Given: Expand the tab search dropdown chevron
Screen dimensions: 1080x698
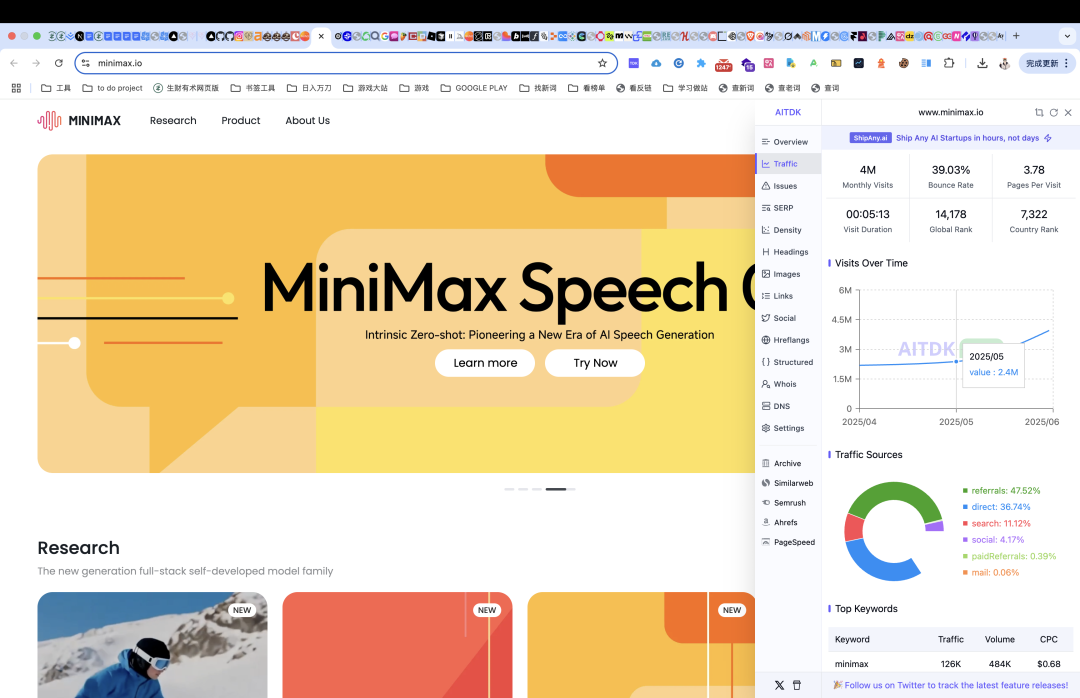Looking at the screenshot, I should [1068, 36].
